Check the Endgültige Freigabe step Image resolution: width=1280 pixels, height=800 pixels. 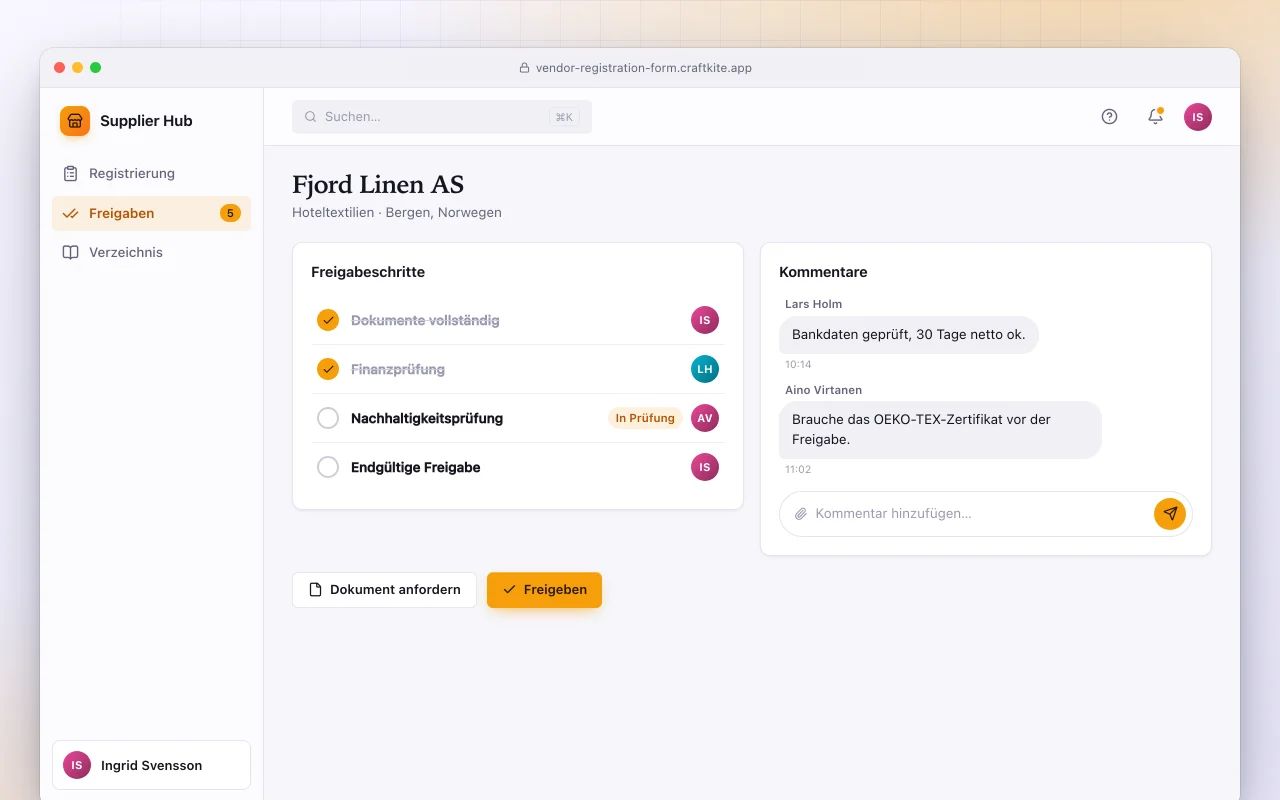328,467
